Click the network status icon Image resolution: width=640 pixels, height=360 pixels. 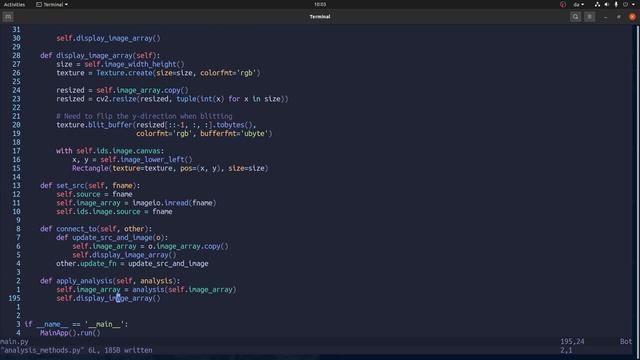click(597, 4)
